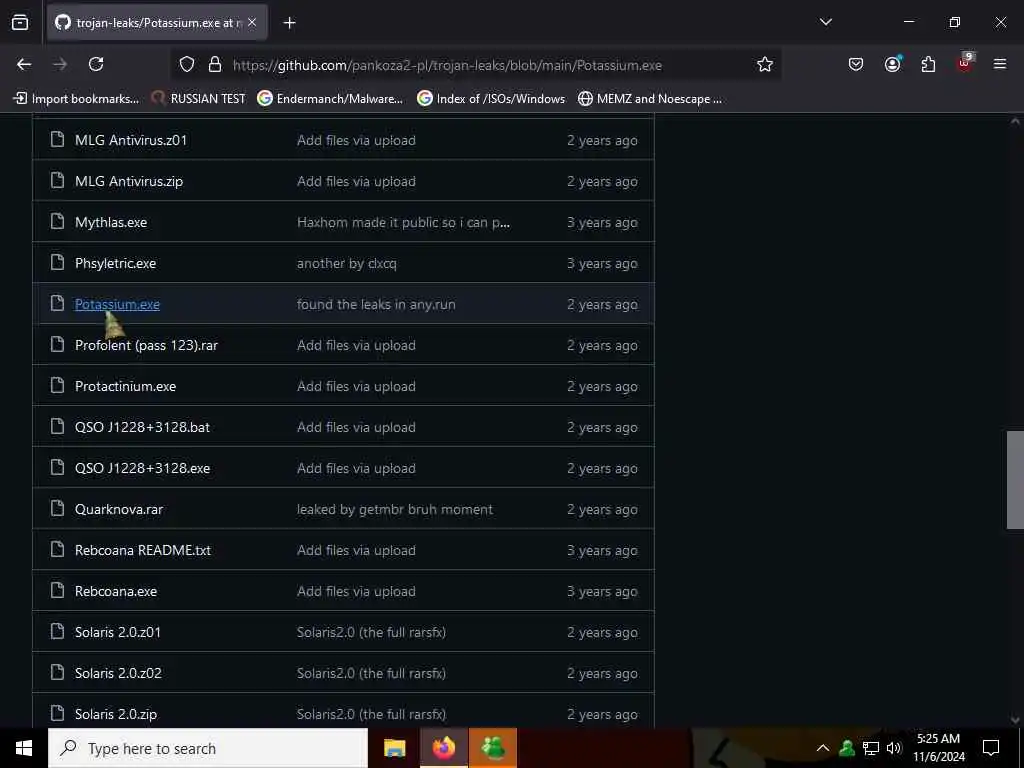
Task: Open Rebcoana README.txt file
Action: (143, 551)
